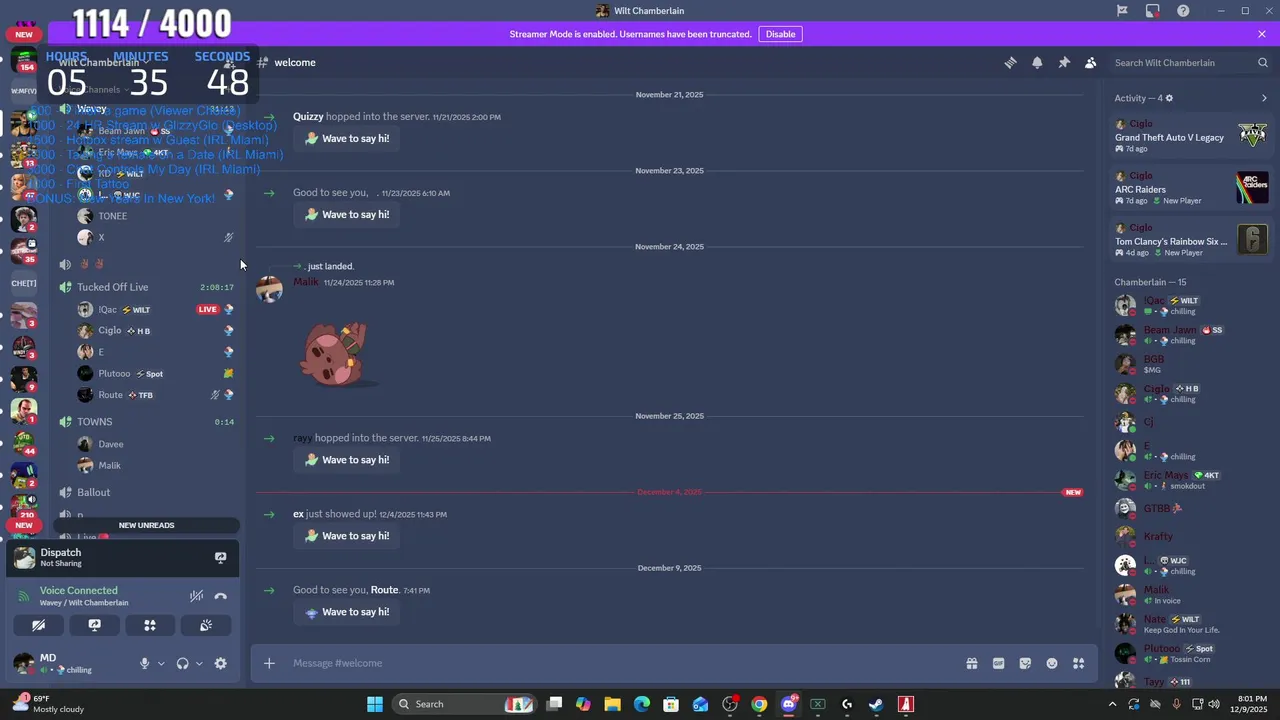Open Nate in member list
The width and height of the screenshot is (1280, 720).
1191,624
